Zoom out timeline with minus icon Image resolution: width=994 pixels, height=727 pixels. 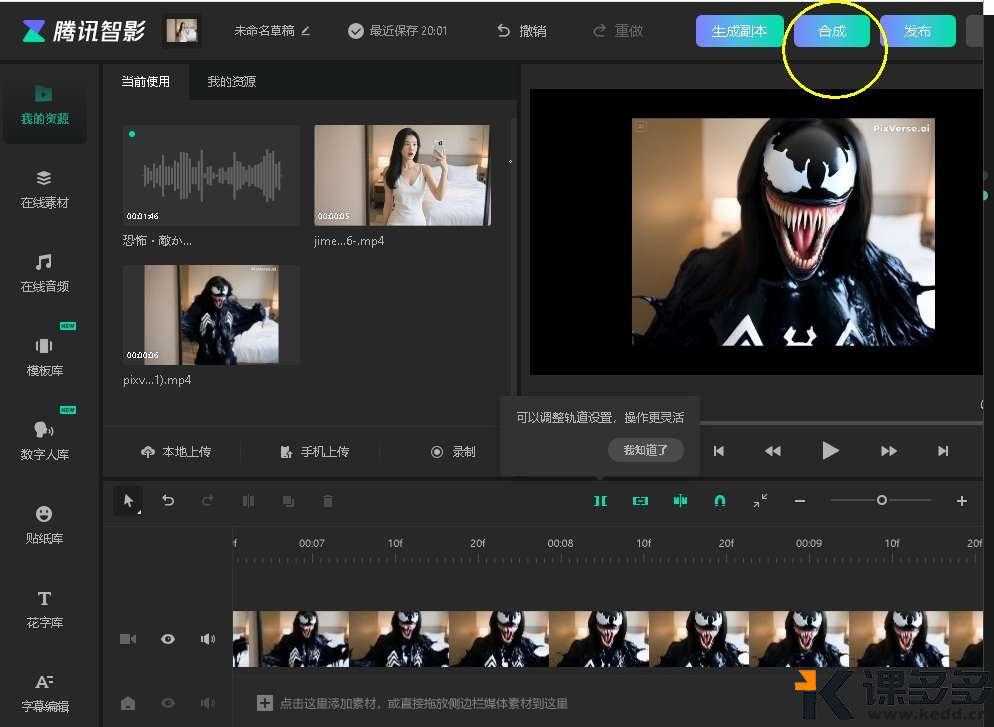tap(800, 501)
